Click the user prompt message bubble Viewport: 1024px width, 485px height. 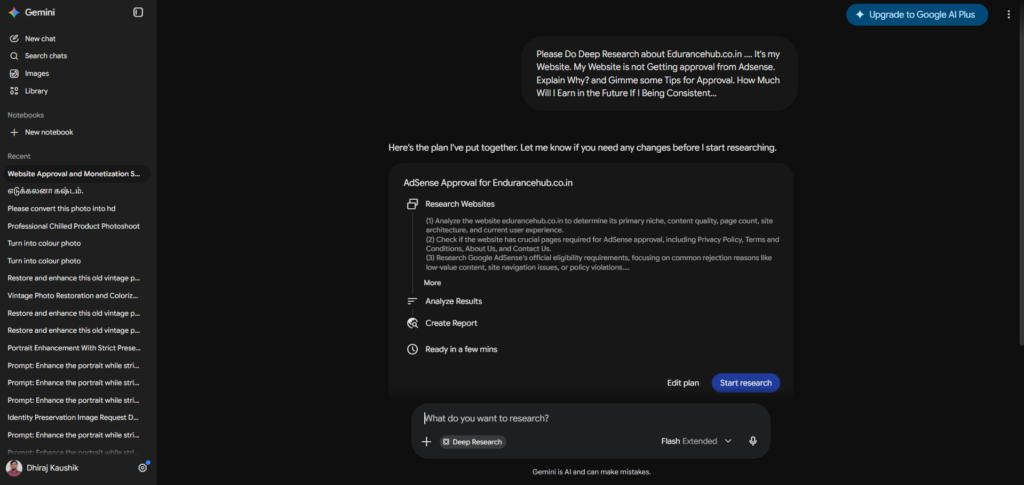[x=659, y=73]
